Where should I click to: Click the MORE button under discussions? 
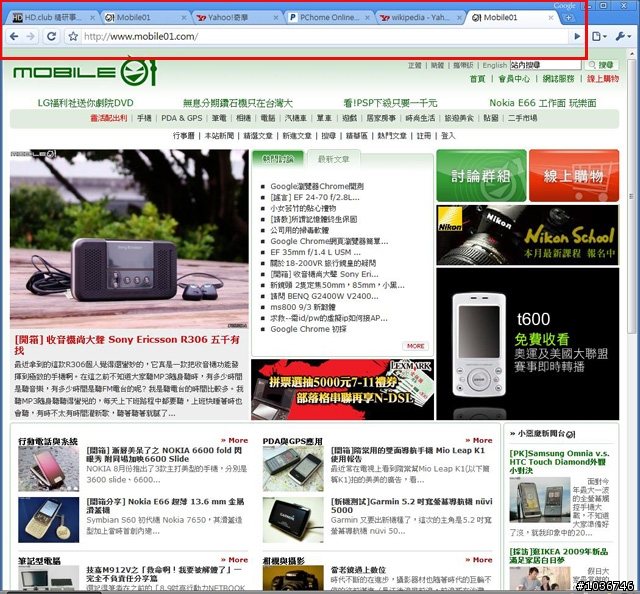(415, 346)
